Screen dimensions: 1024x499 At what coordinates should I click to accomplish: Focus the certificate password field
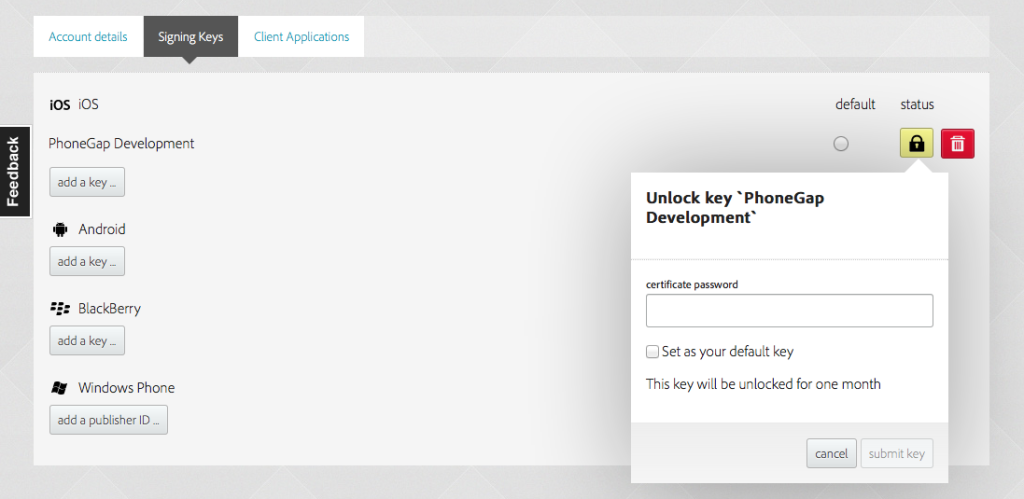[x=790, y=310]
